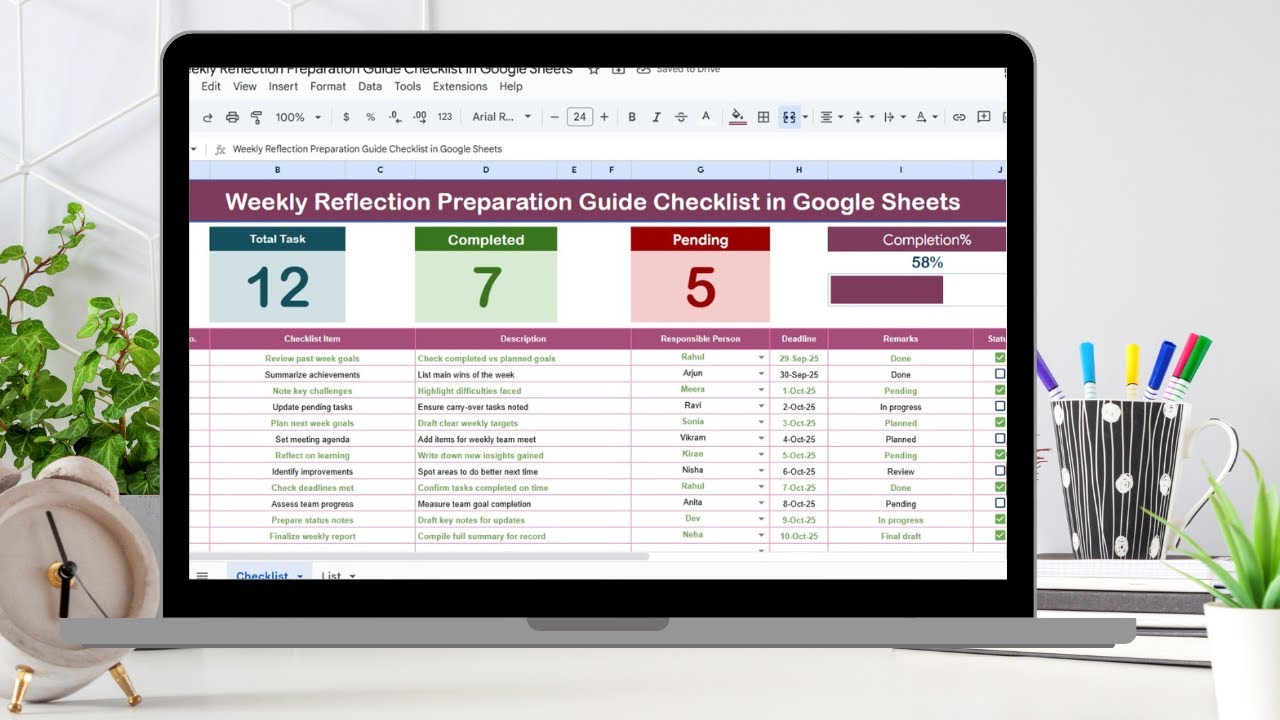Open the Format menu
This screenshot has height=720, width=1280.
[x=328, y=87]
